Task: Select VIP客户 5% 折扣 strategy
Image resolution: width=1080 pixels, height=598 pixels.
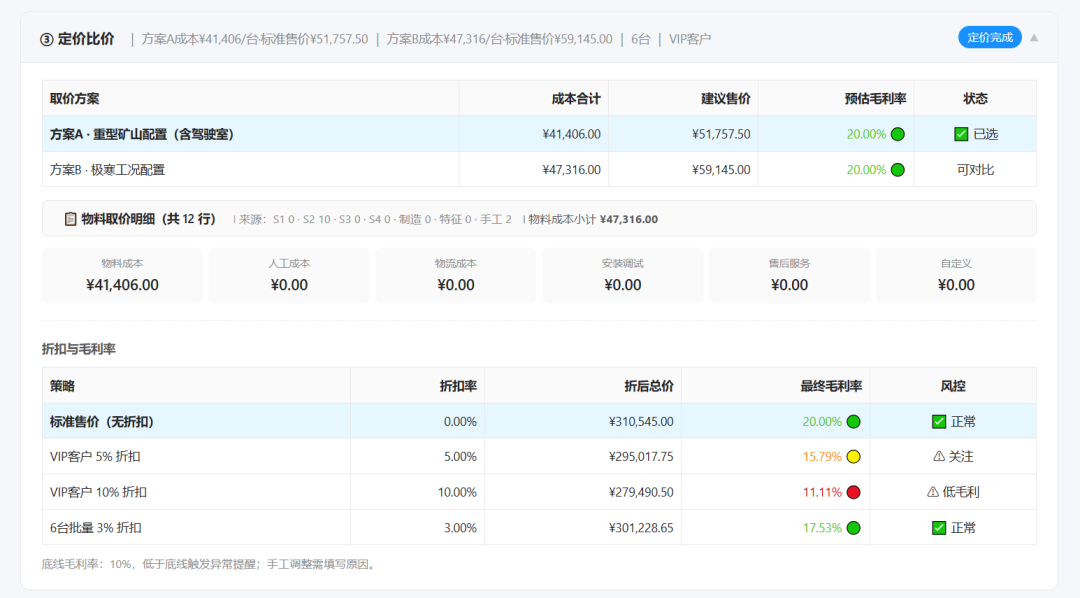Action: pos(539,457)
